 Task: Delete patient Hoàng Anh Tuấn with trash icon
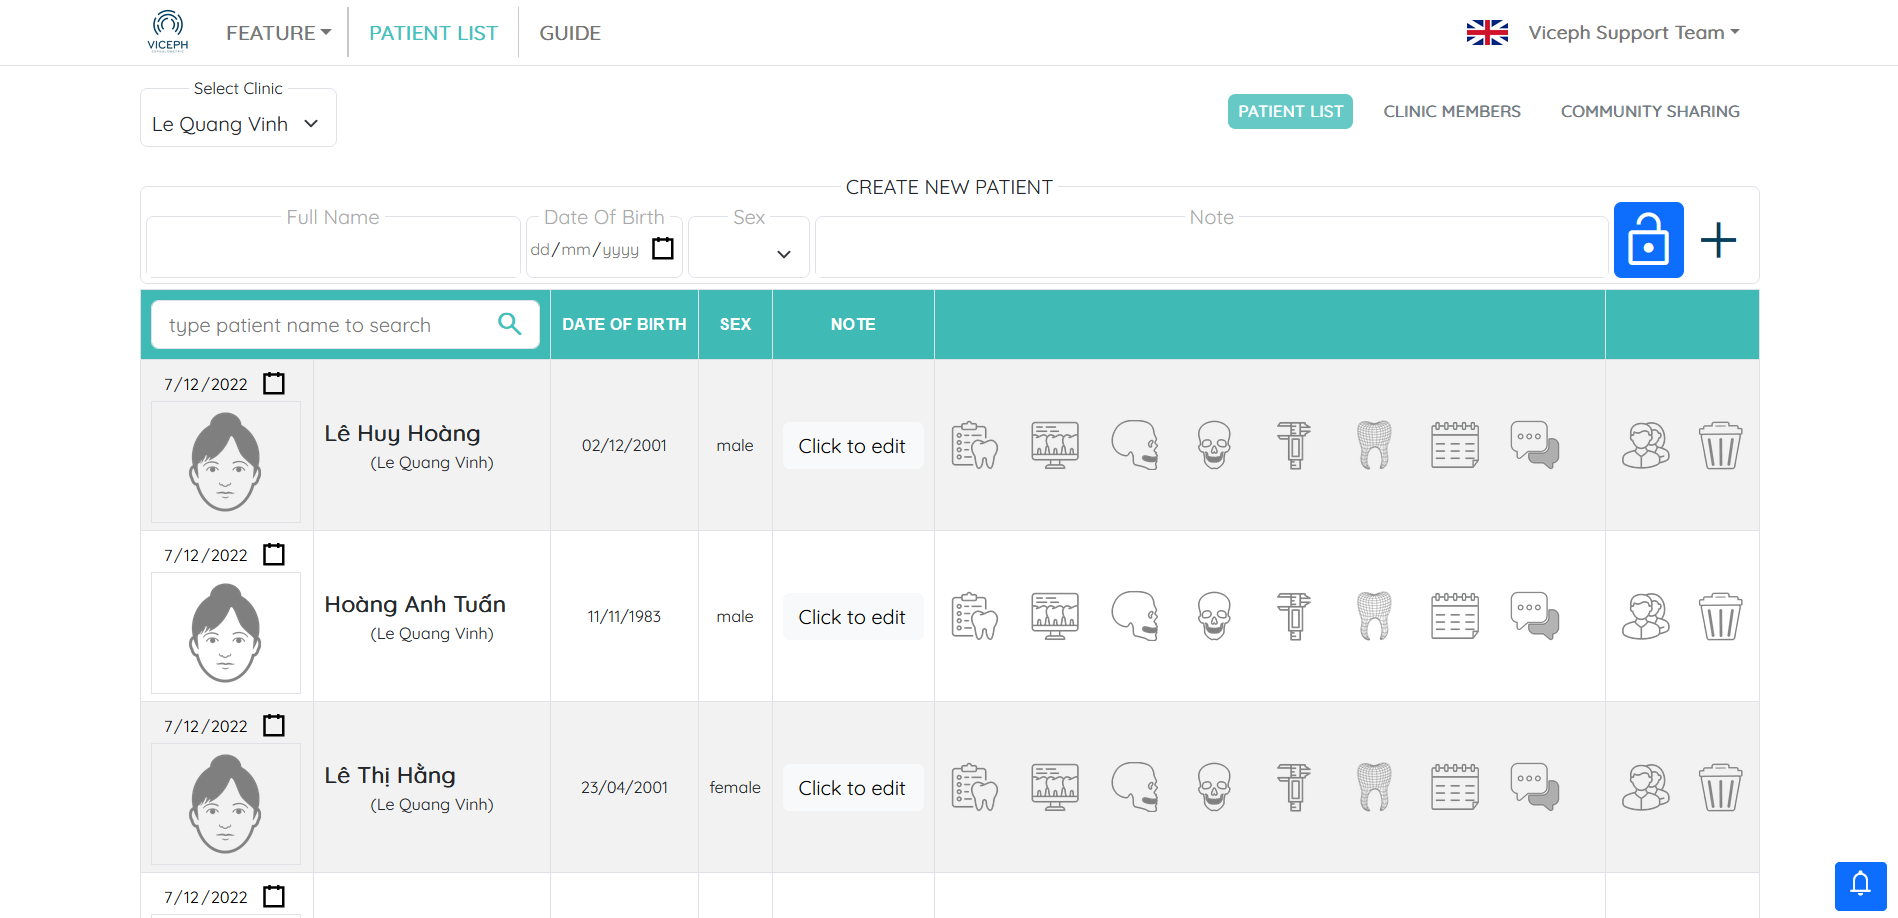tap(1721, 616)
